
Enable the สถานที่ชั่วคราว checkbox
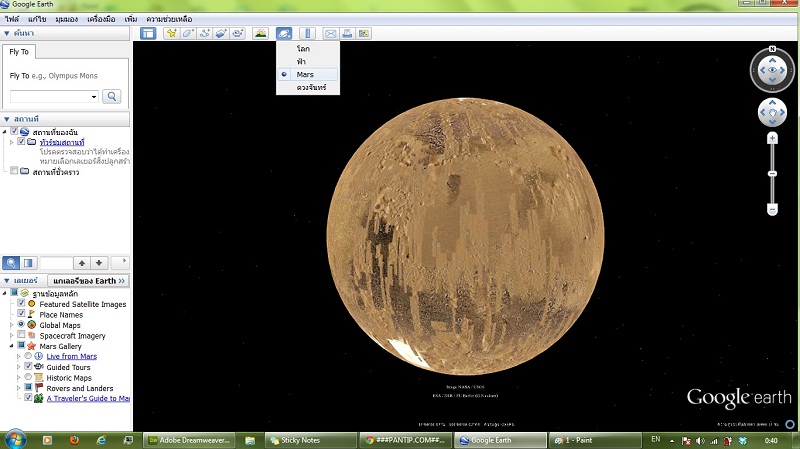[14, 171]
